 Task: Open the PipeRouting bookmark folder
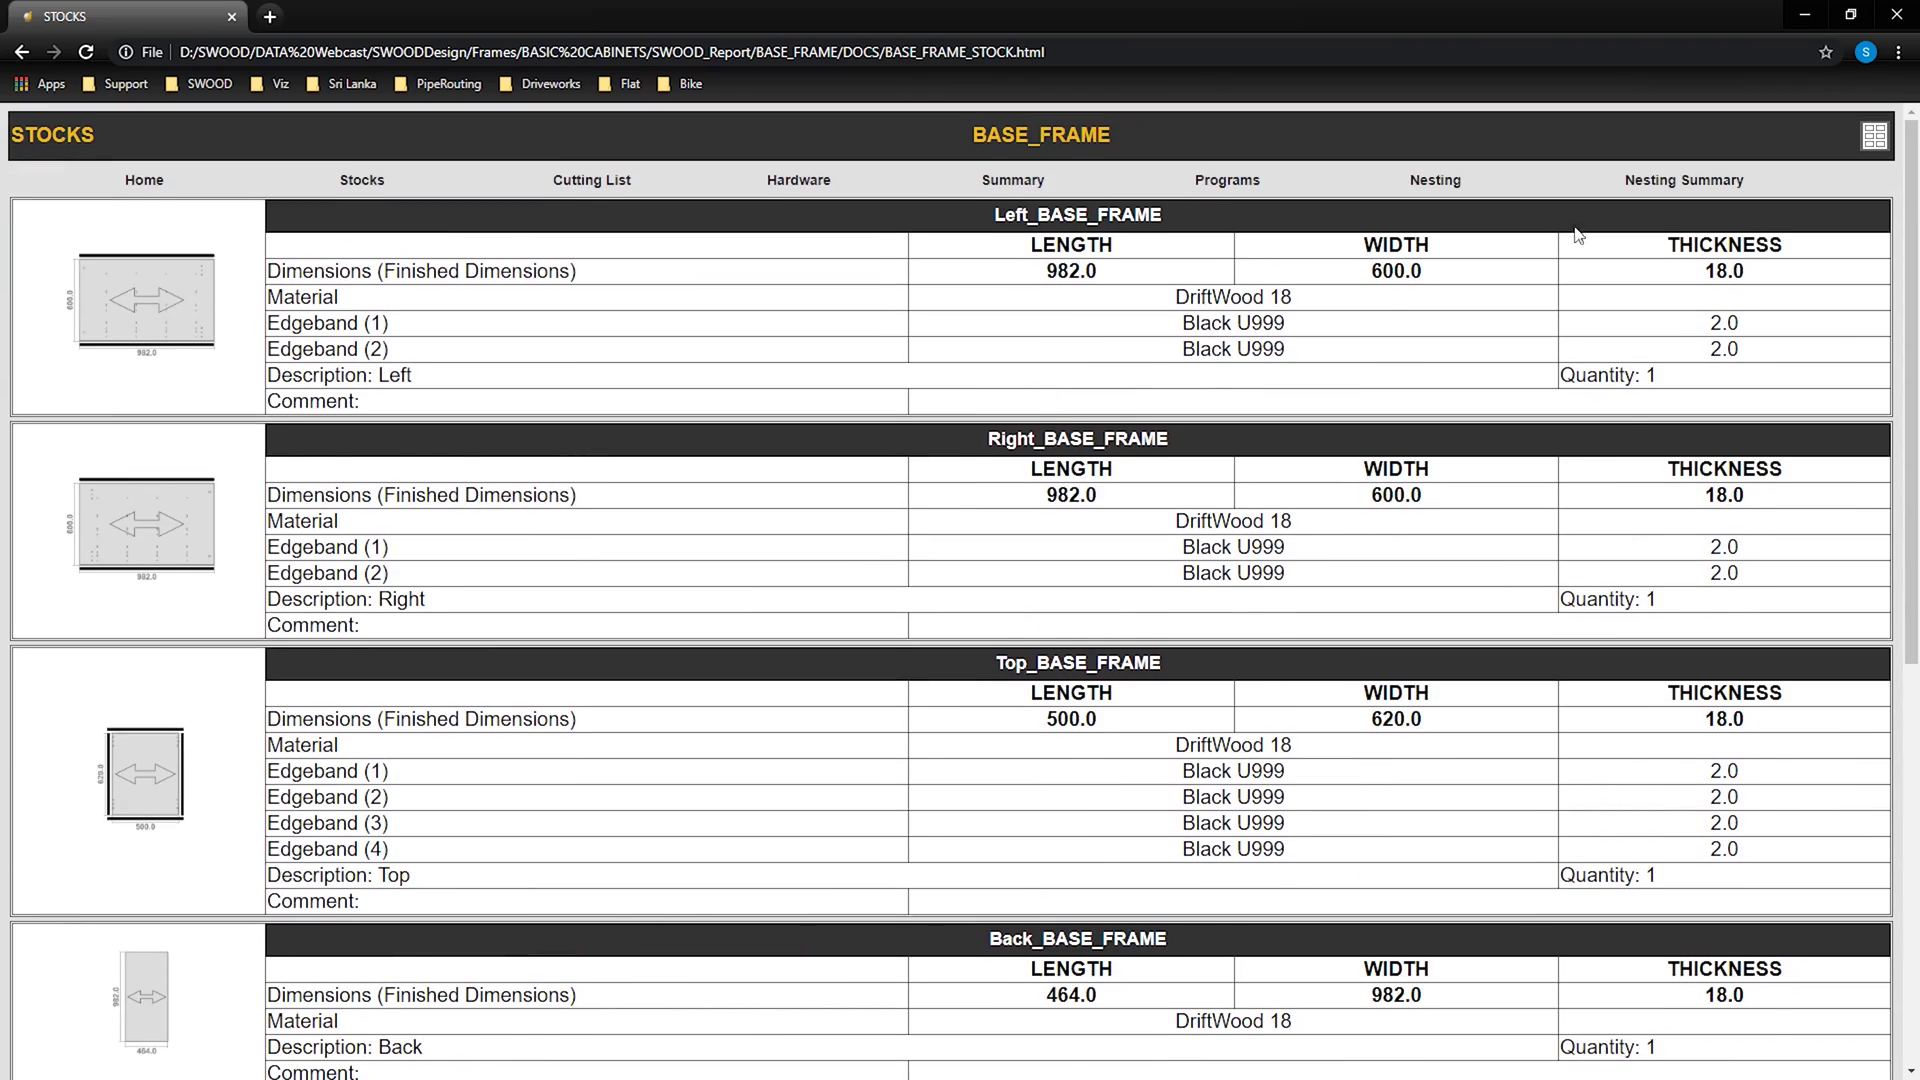pos(438,84)
